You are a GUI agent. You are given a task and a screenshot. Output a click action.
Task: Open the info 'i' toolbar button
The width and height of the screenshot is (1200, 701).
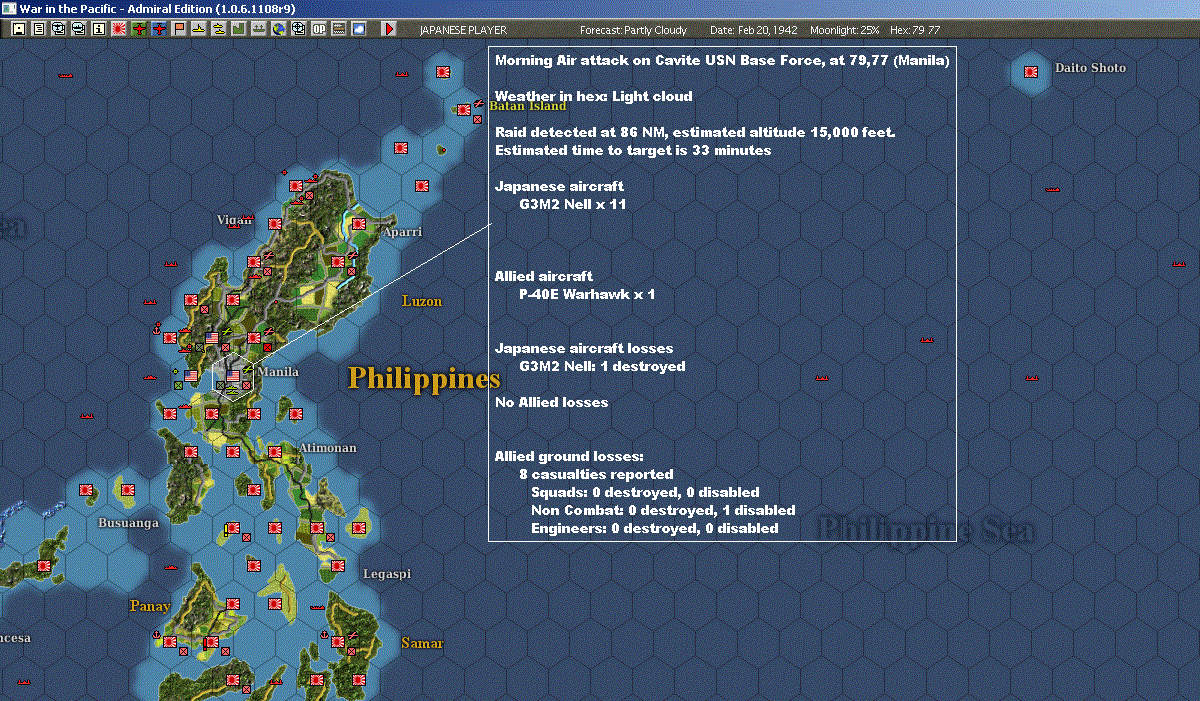98,30
